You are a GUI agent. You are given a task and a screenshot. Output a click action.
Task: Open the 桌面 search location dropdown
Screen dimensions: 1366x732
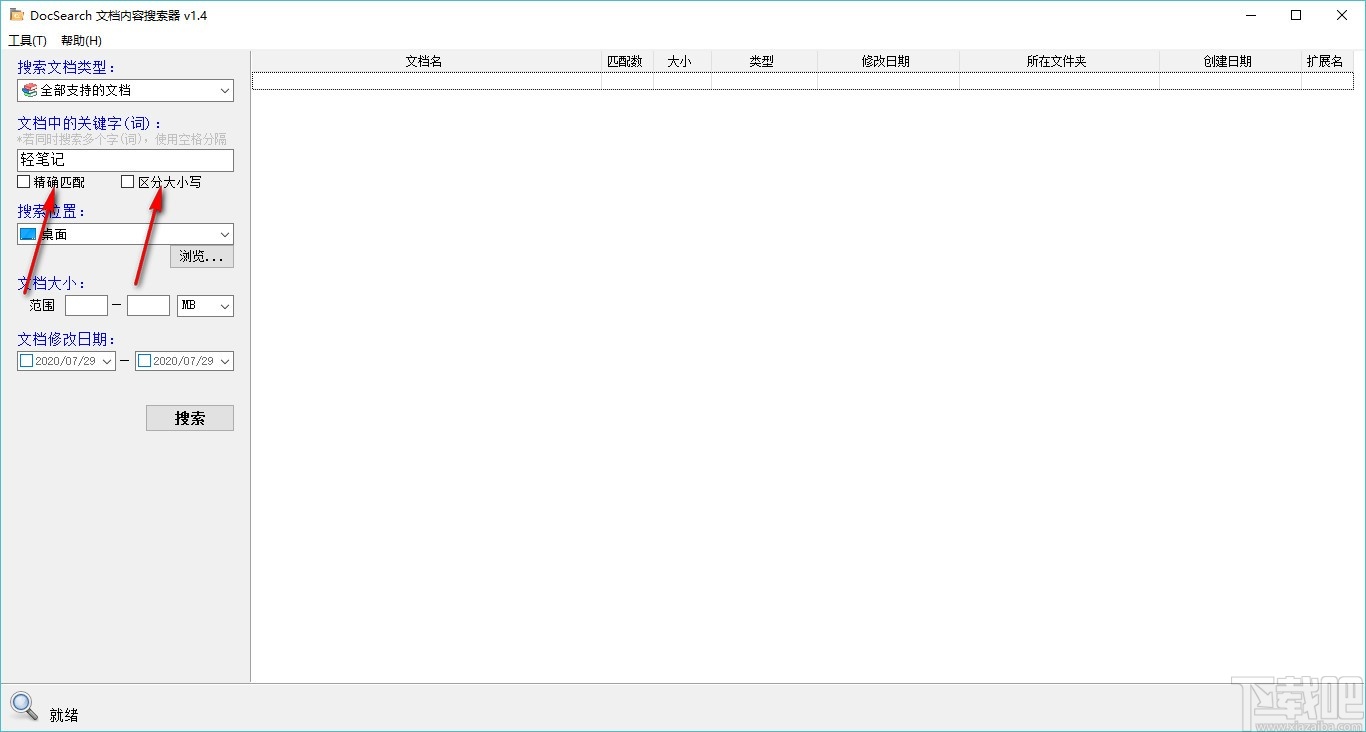[x=224, y=234]
